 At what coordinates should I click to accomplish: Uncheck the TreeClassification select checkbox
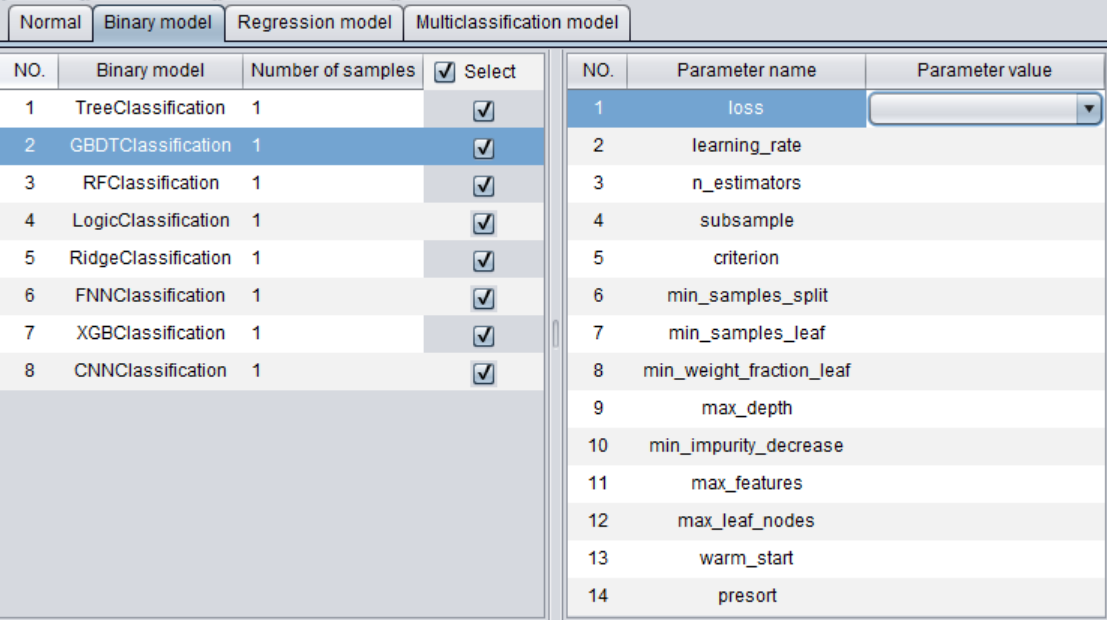483,112
